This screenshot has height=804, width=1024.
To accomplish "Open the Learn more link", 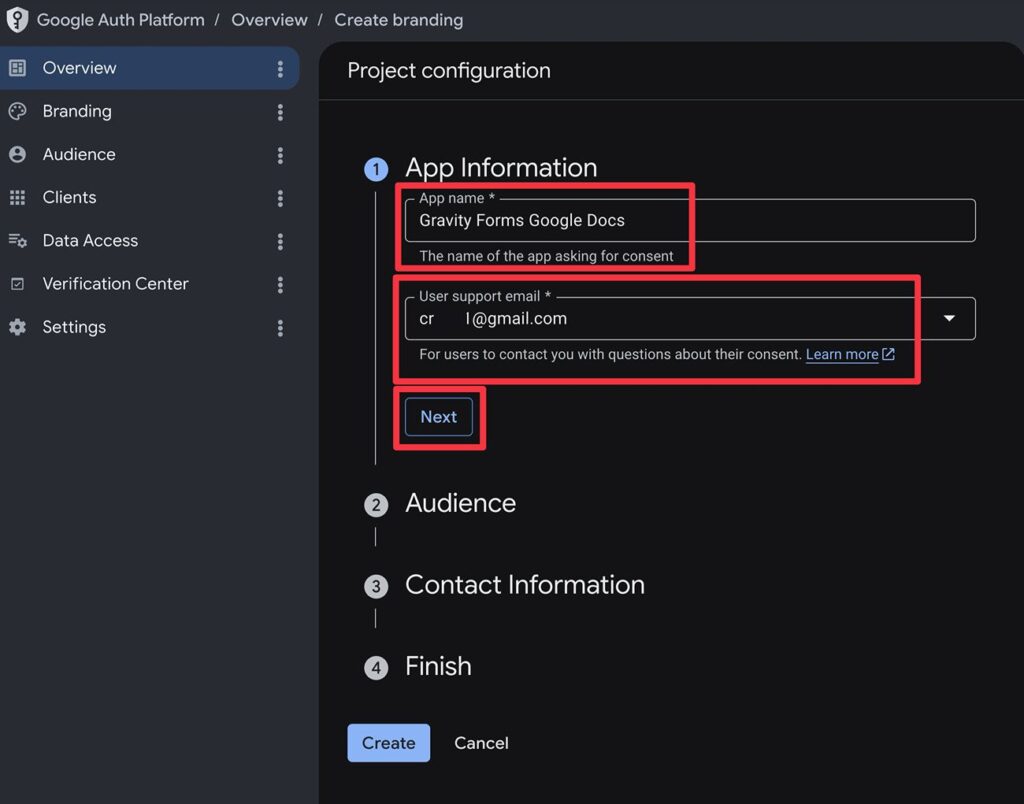I will pos(842,354).
